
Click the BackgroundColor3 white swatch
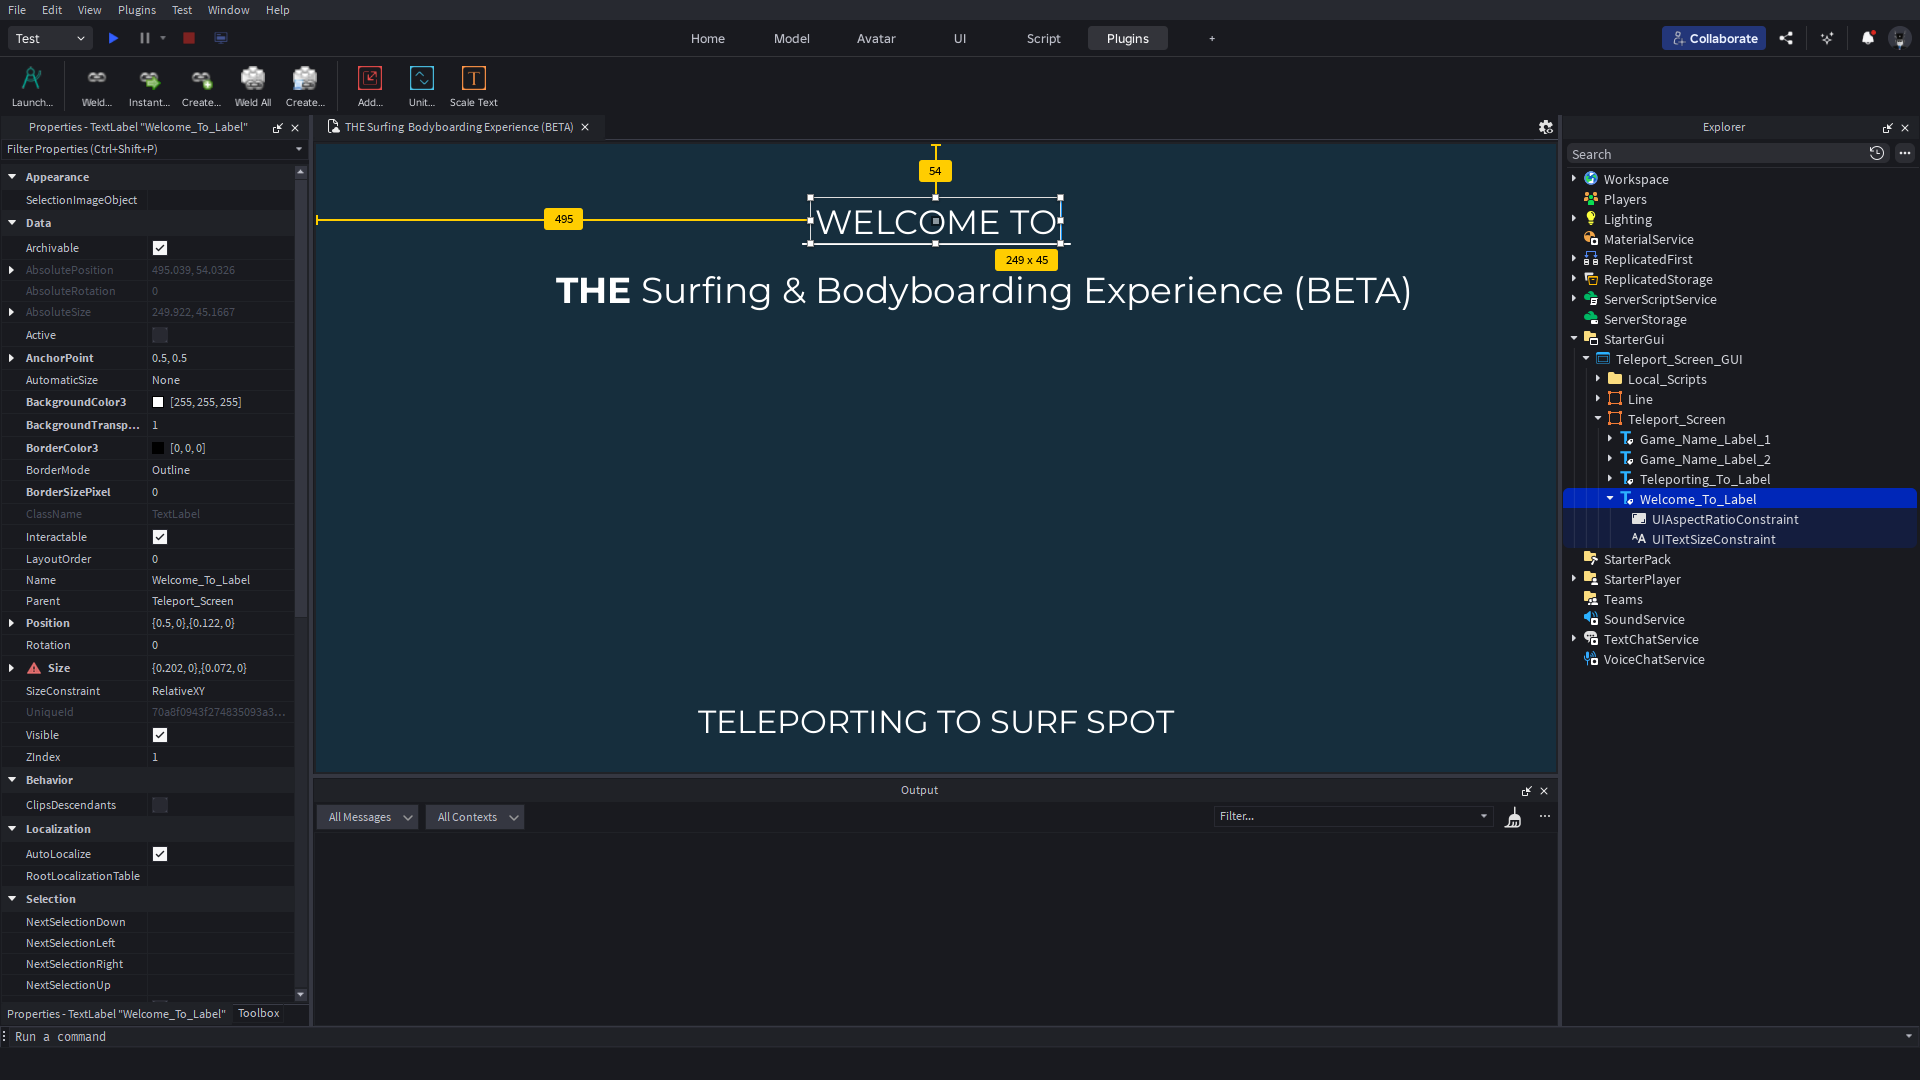coord(158,402)
